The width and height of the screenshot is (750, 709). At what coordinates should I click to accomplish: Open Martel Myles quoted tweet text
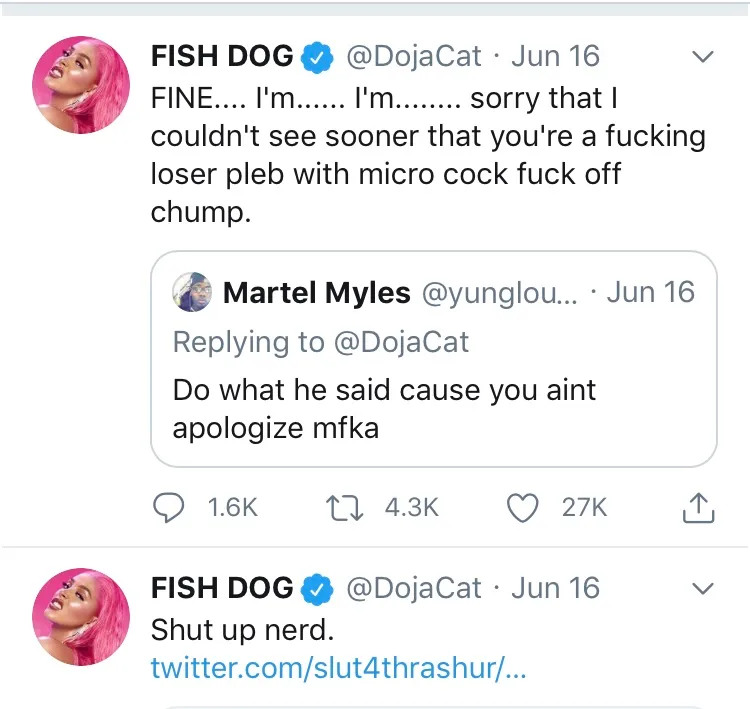click(384, 408)
